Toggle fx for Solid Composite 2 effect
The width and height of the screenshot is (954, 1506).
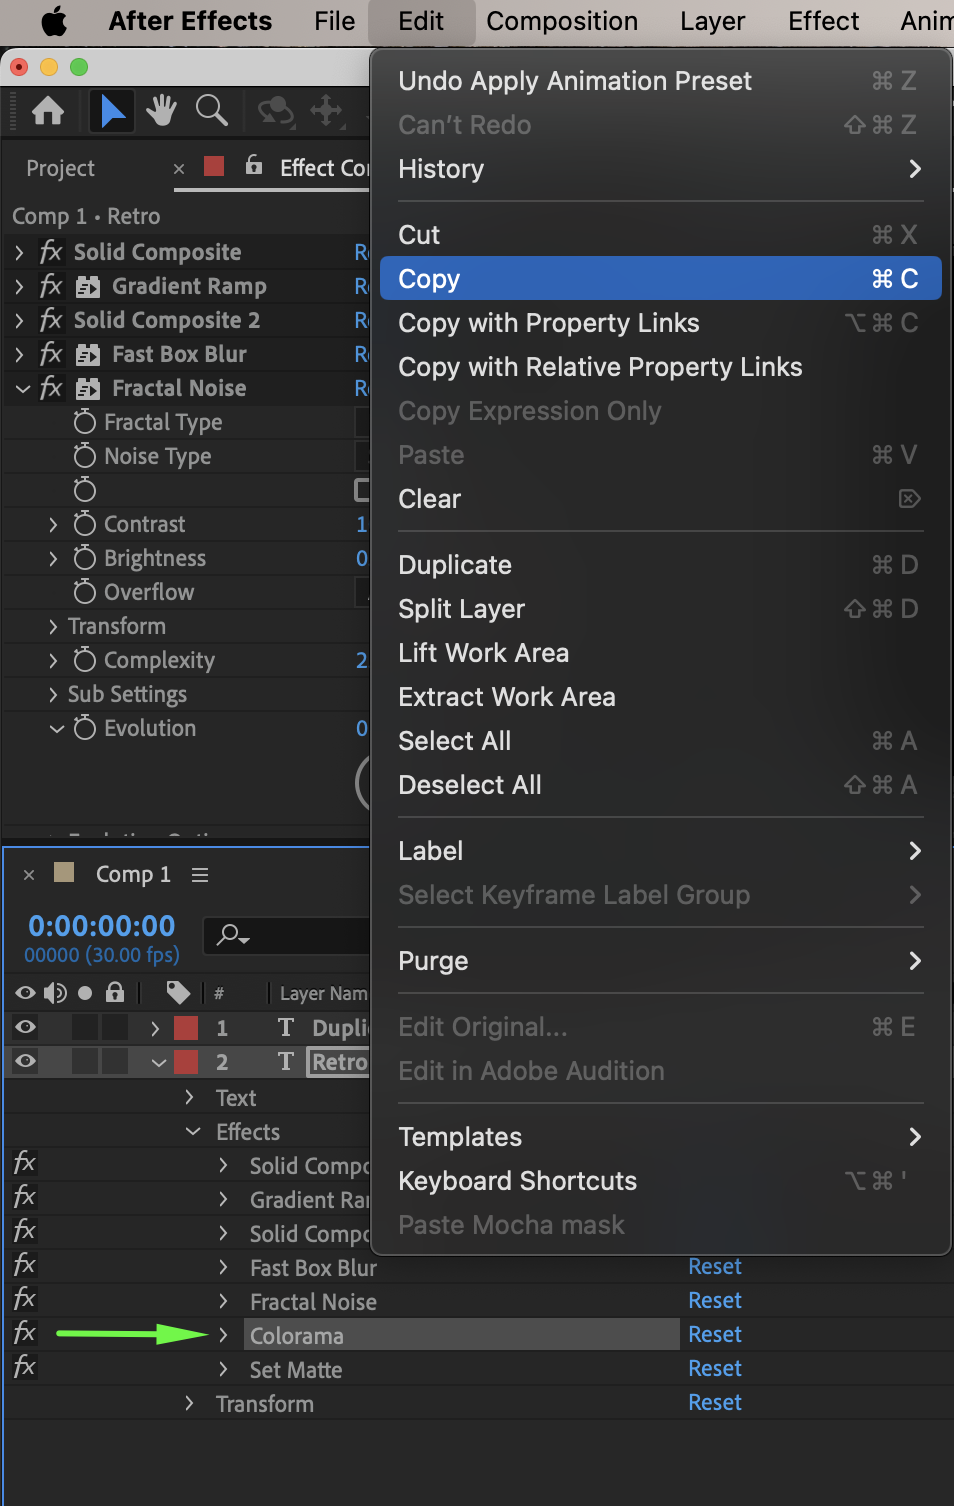[51, 320]
